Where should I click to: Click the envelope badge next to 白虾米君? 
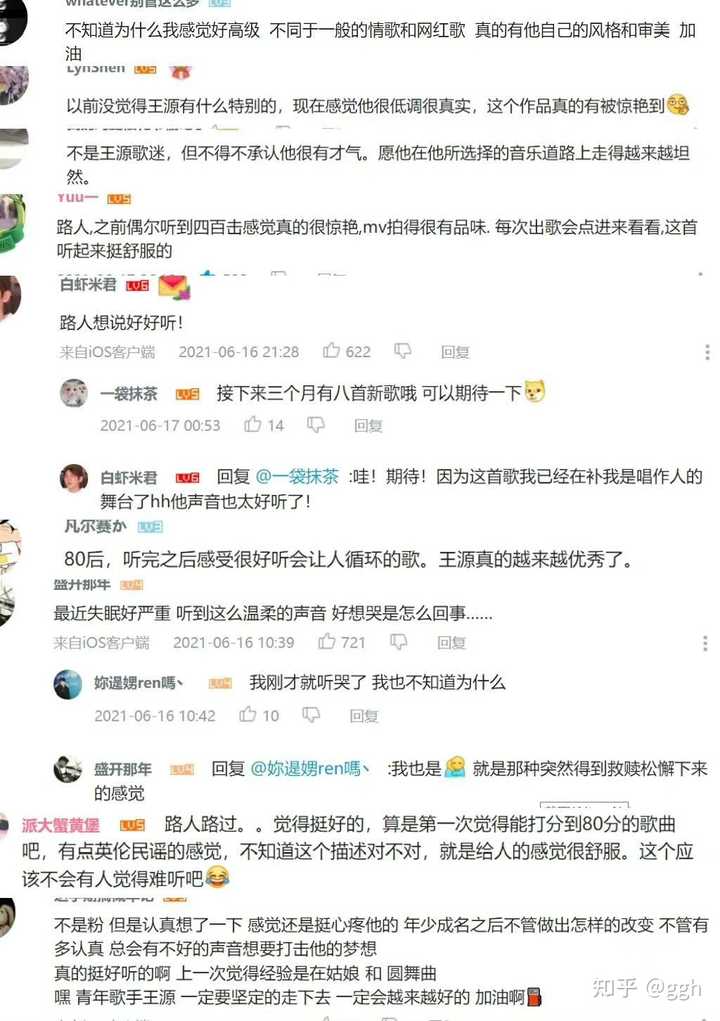pos(174,287)
